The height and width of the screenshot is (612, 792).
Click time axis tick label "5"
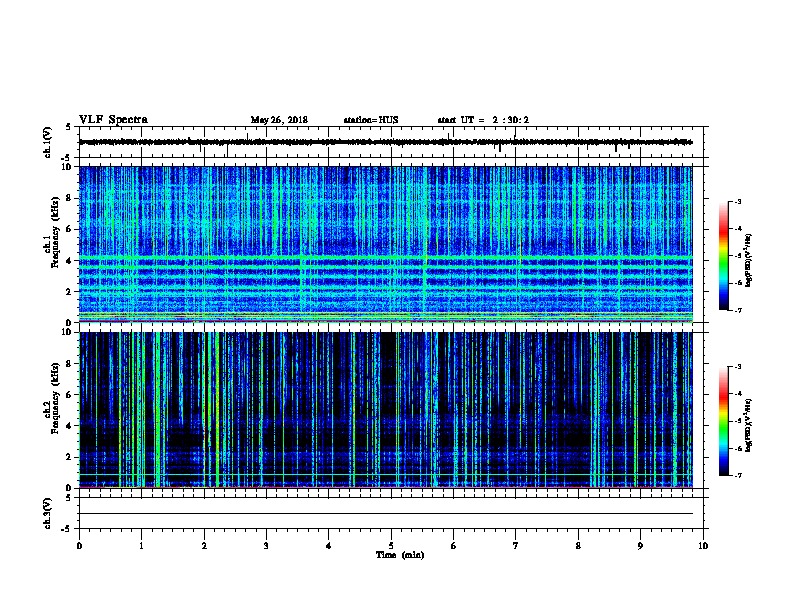[391, 546]
